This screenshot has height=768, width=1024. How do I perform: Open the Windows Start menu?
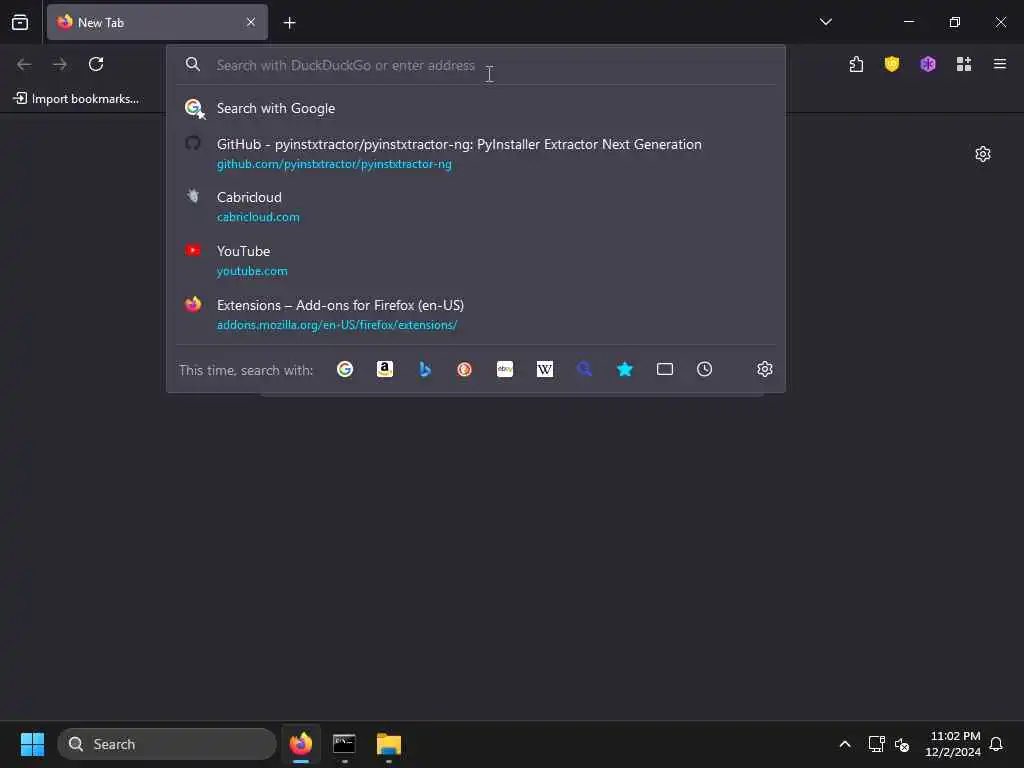pyautogui.click(x=32, y=744)
